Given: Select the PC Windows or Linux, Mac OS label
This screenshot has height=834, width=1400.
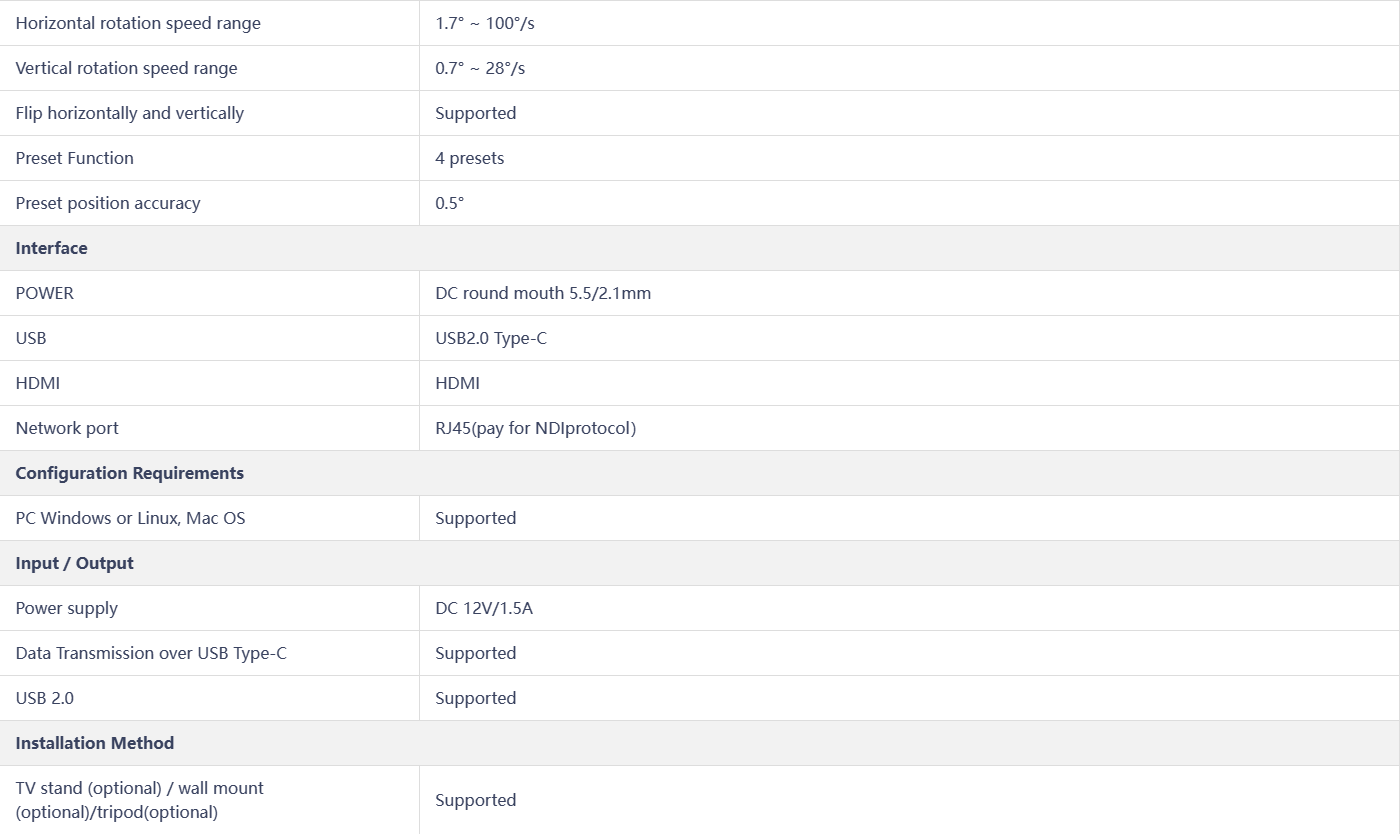Looking at the screenshot, I should pos(131,518).
